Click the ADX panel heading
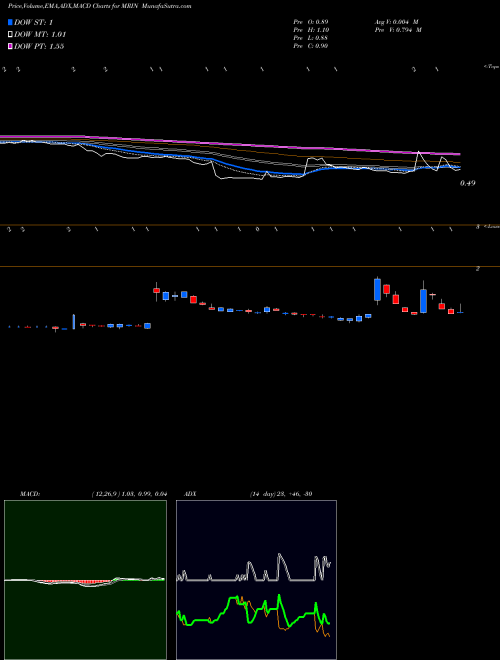The width and height of the screenshot is (500, 660). tap(190, 494)
